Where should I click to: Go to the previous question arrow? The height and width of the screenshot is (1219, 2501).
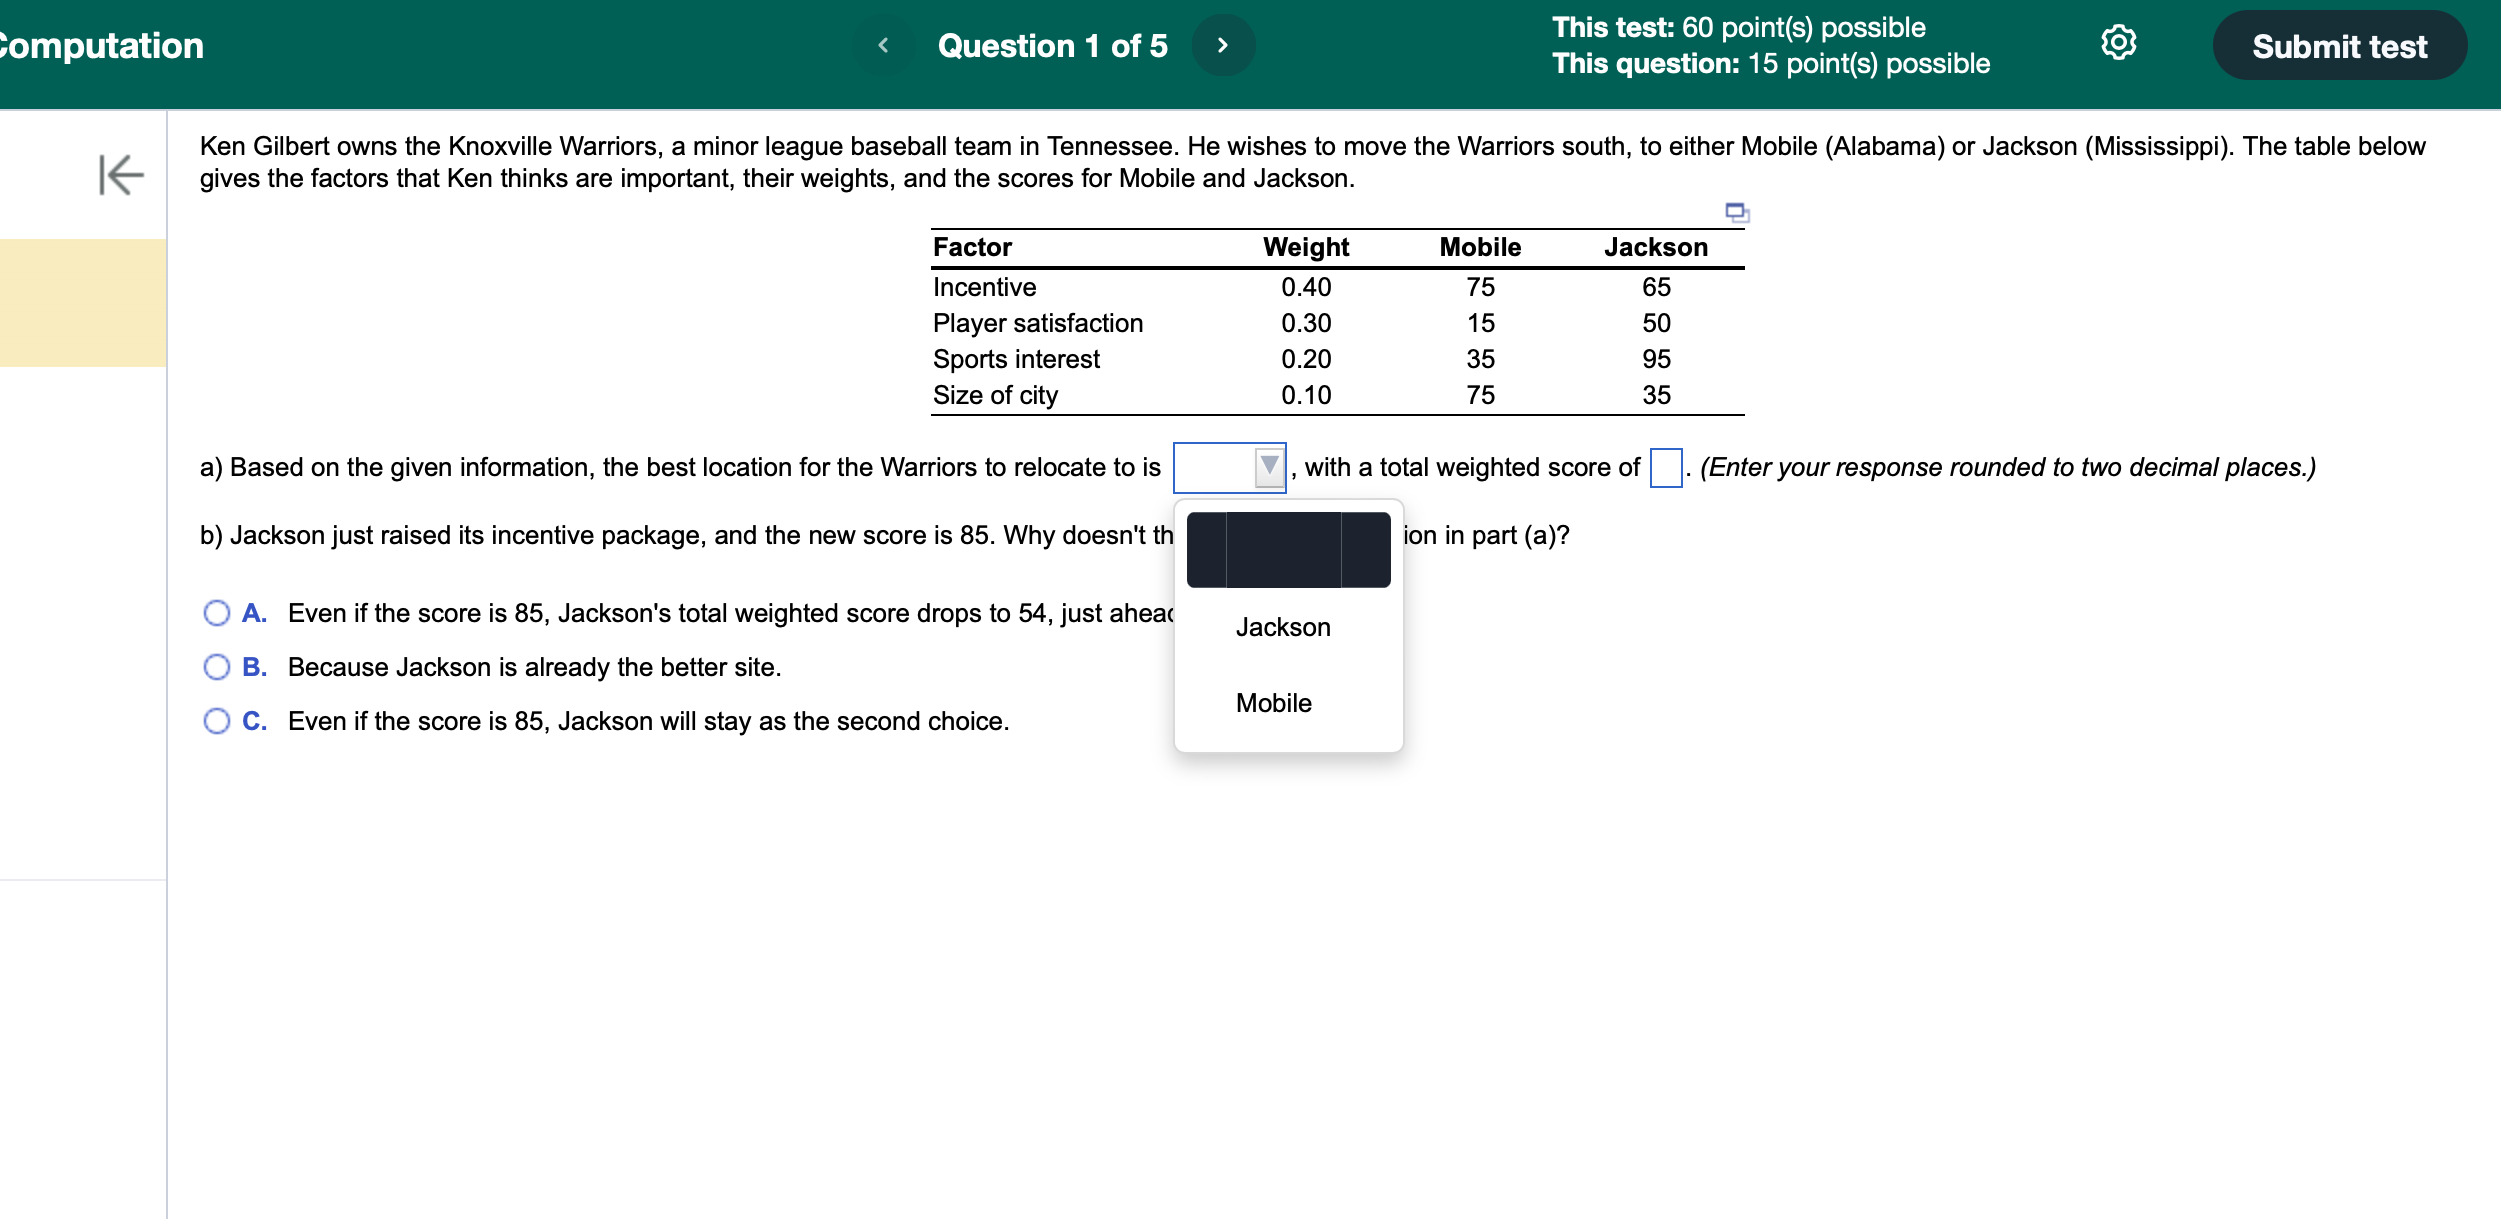(883, 45)
